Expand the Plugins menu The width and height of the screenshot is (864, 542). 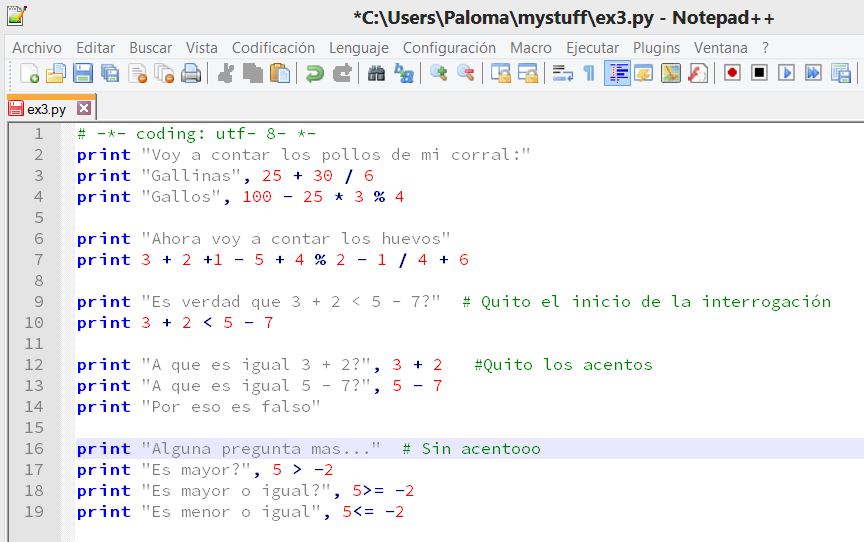click(x=656, y=48)
